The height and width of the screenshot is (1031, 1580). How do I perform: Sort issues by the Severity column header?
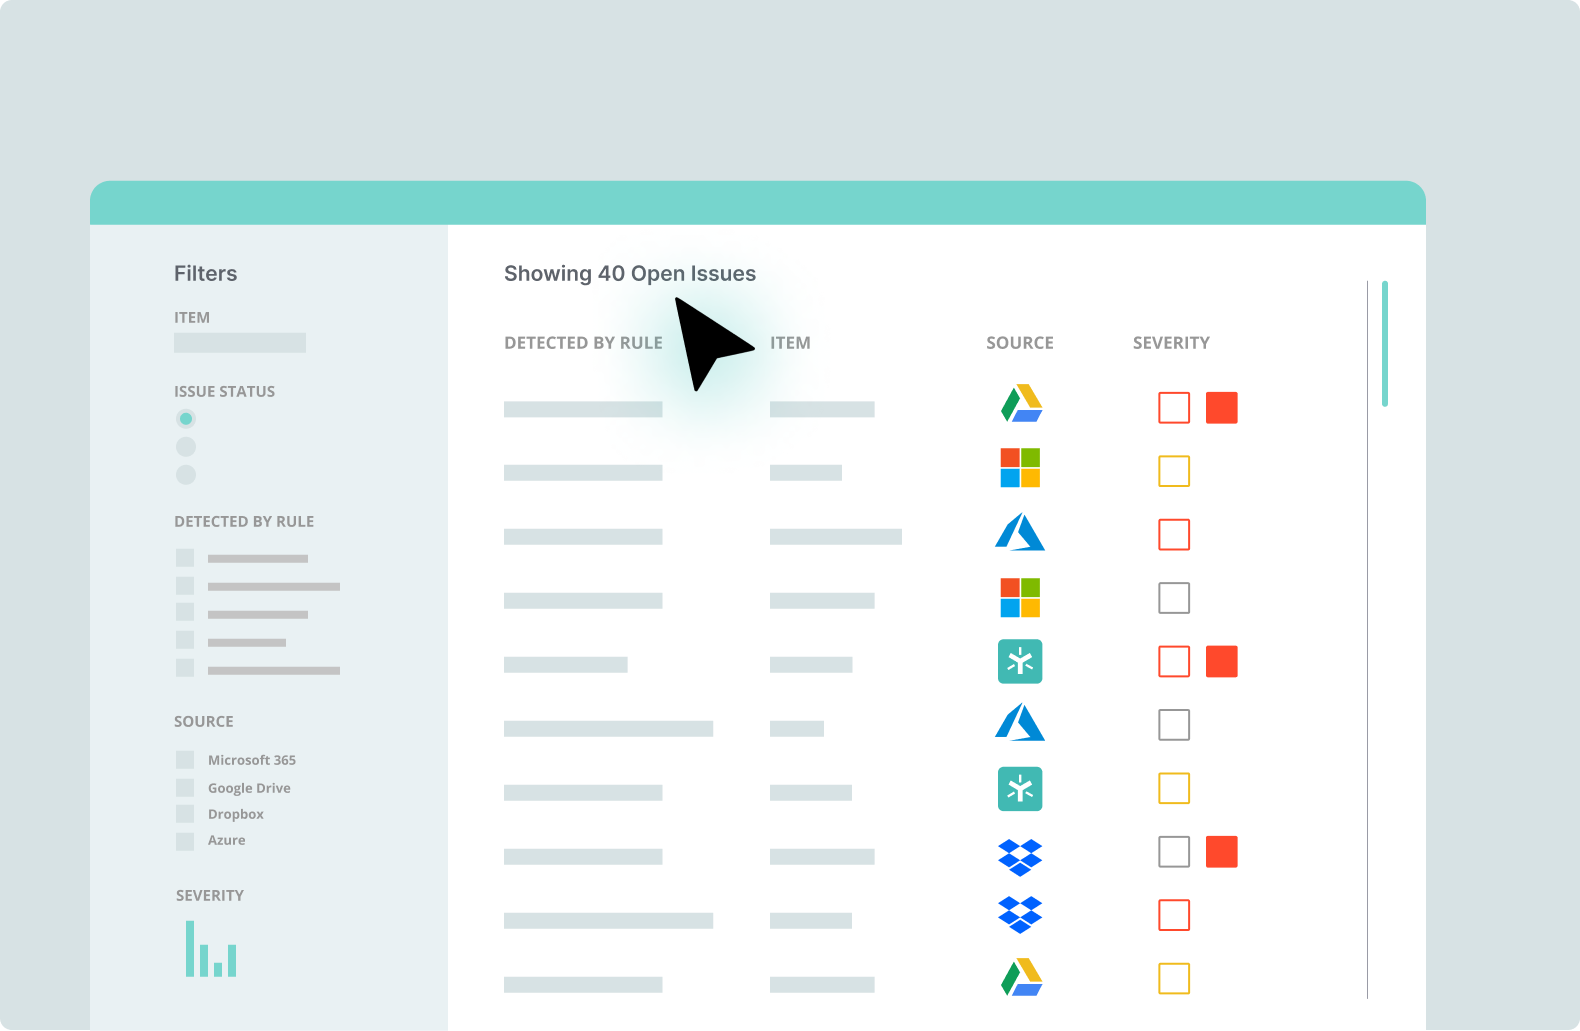1171,343
